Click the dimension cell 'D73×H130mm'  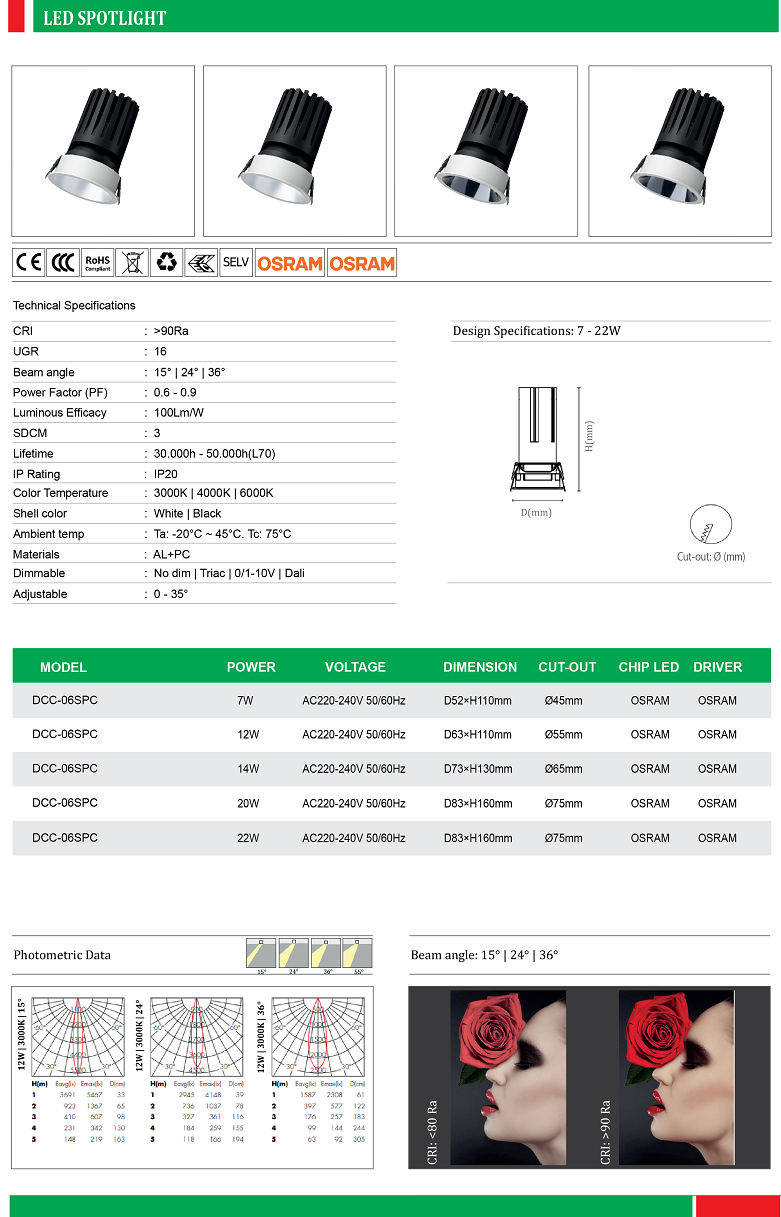pyautogui.click(x=478, y=770)
